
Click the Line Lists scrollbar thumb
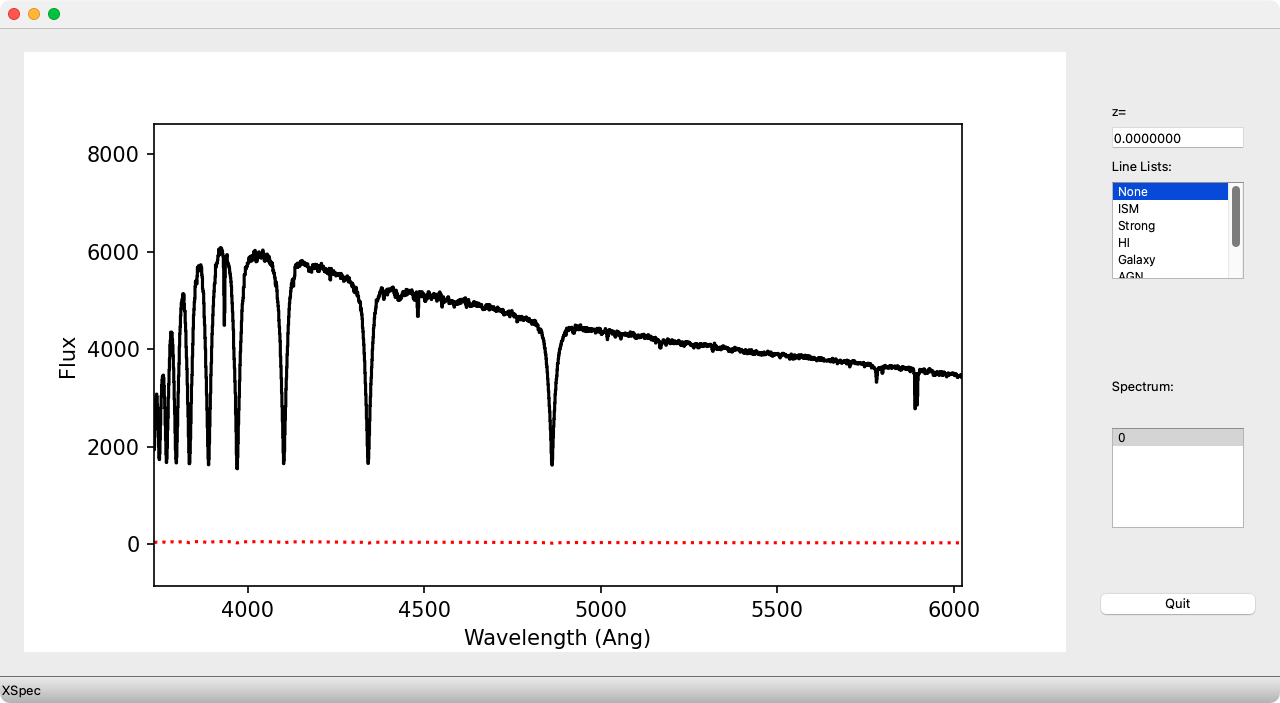1236,216
